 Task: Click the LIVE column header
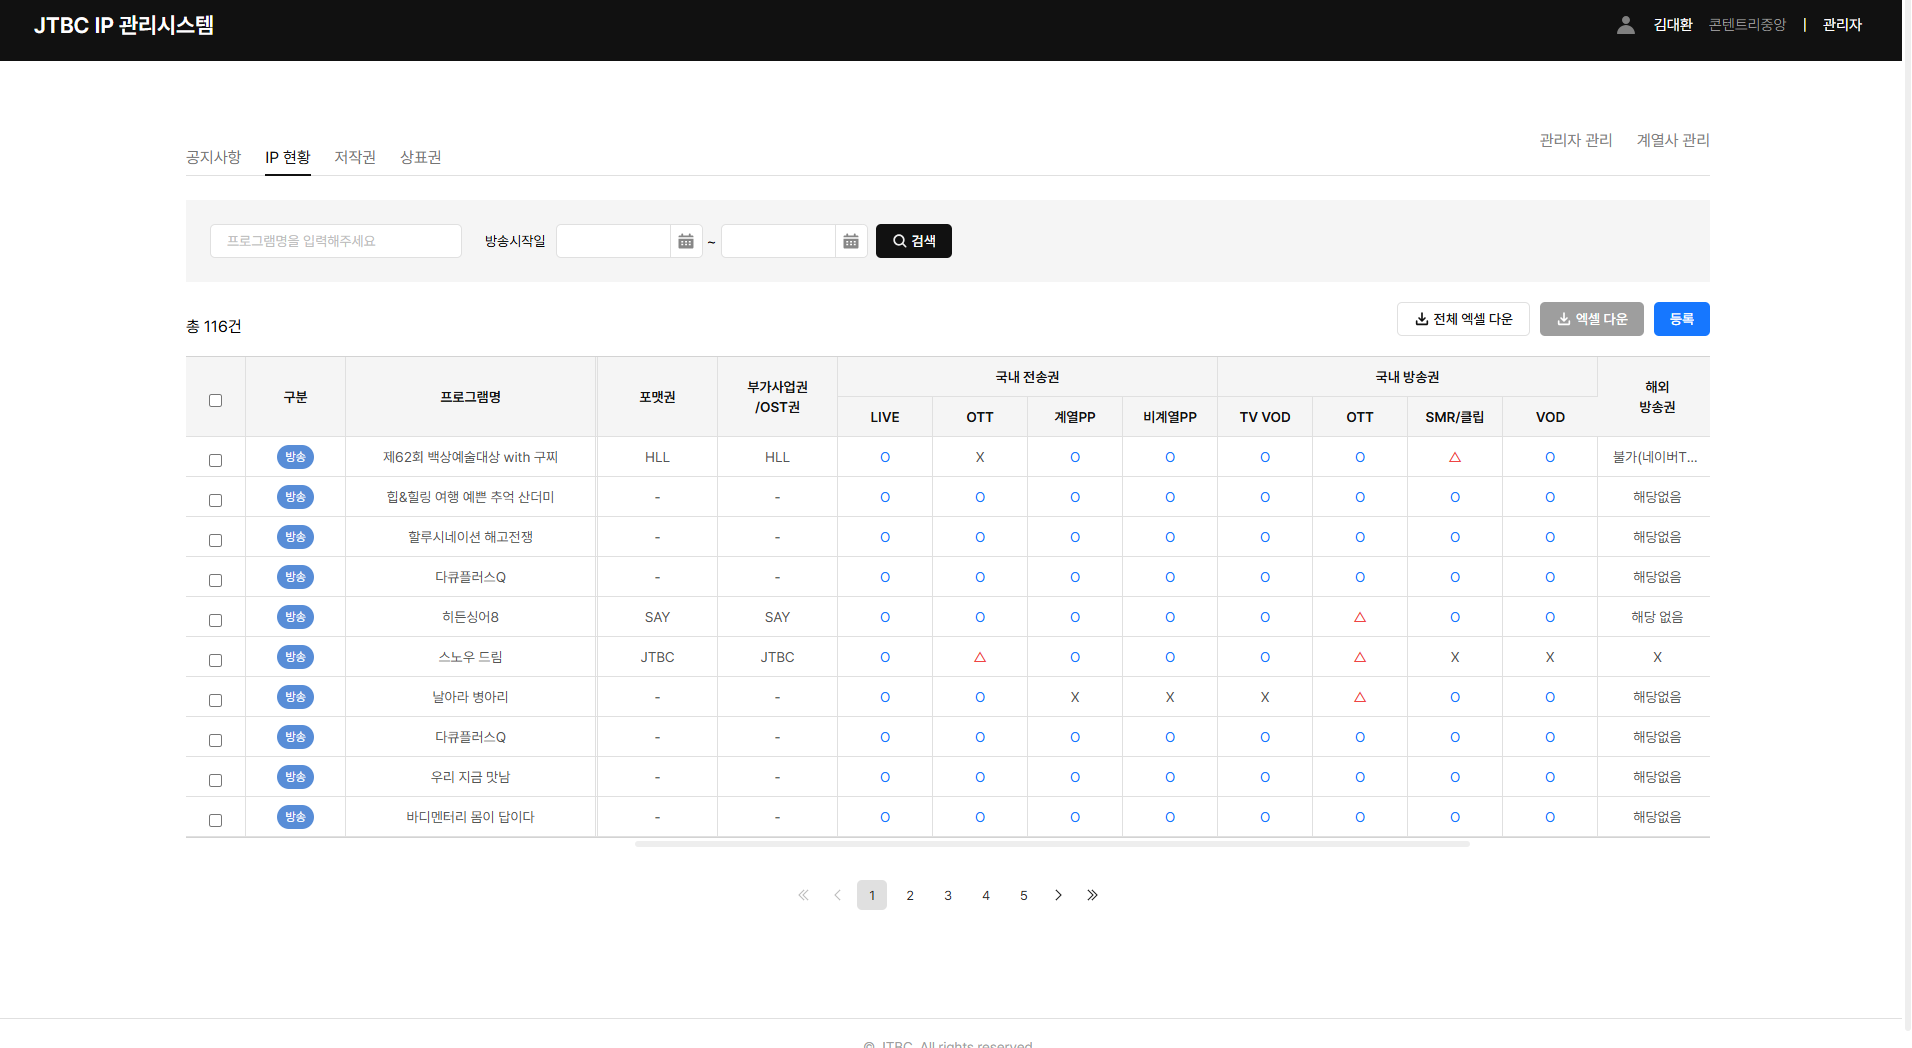point(885,417)
